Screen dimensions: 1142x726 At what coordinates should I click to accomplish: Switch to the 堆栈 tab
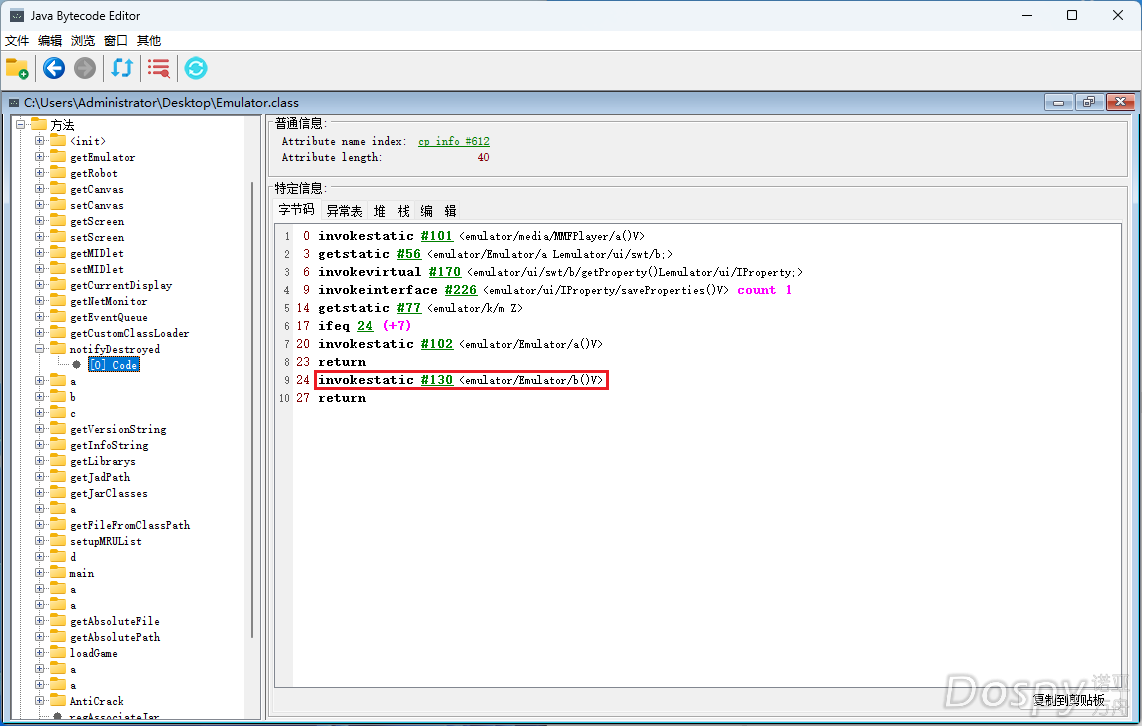(391, 211)
